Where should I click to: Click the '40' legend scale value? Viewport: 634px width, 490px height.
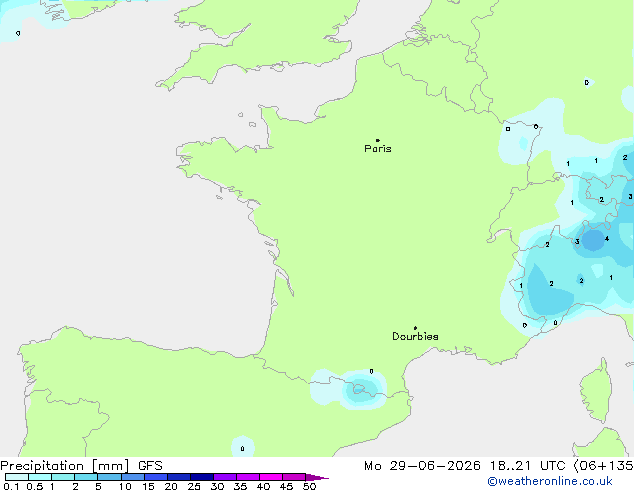point(263,486)
